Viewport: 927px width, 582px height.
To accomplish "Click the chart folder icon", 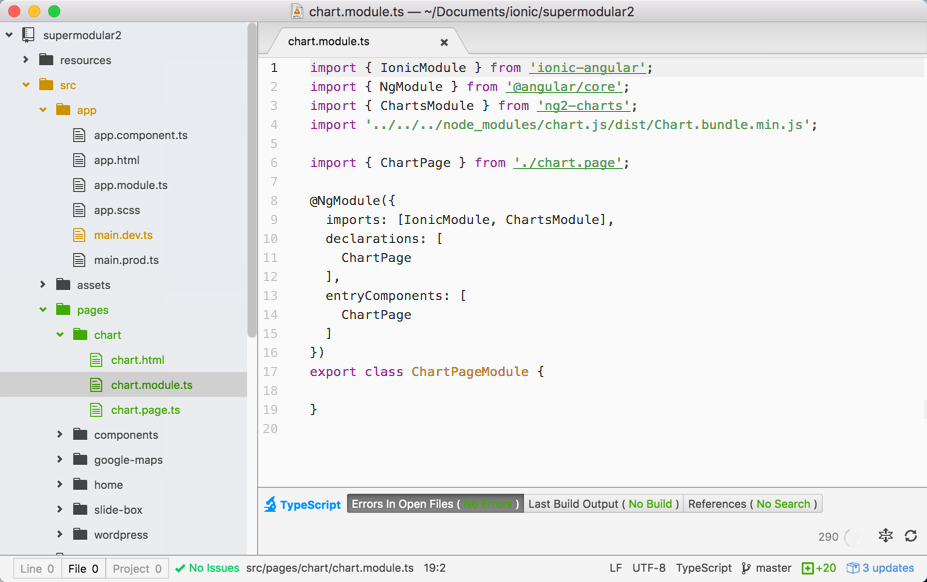I will tap(80, 334).
